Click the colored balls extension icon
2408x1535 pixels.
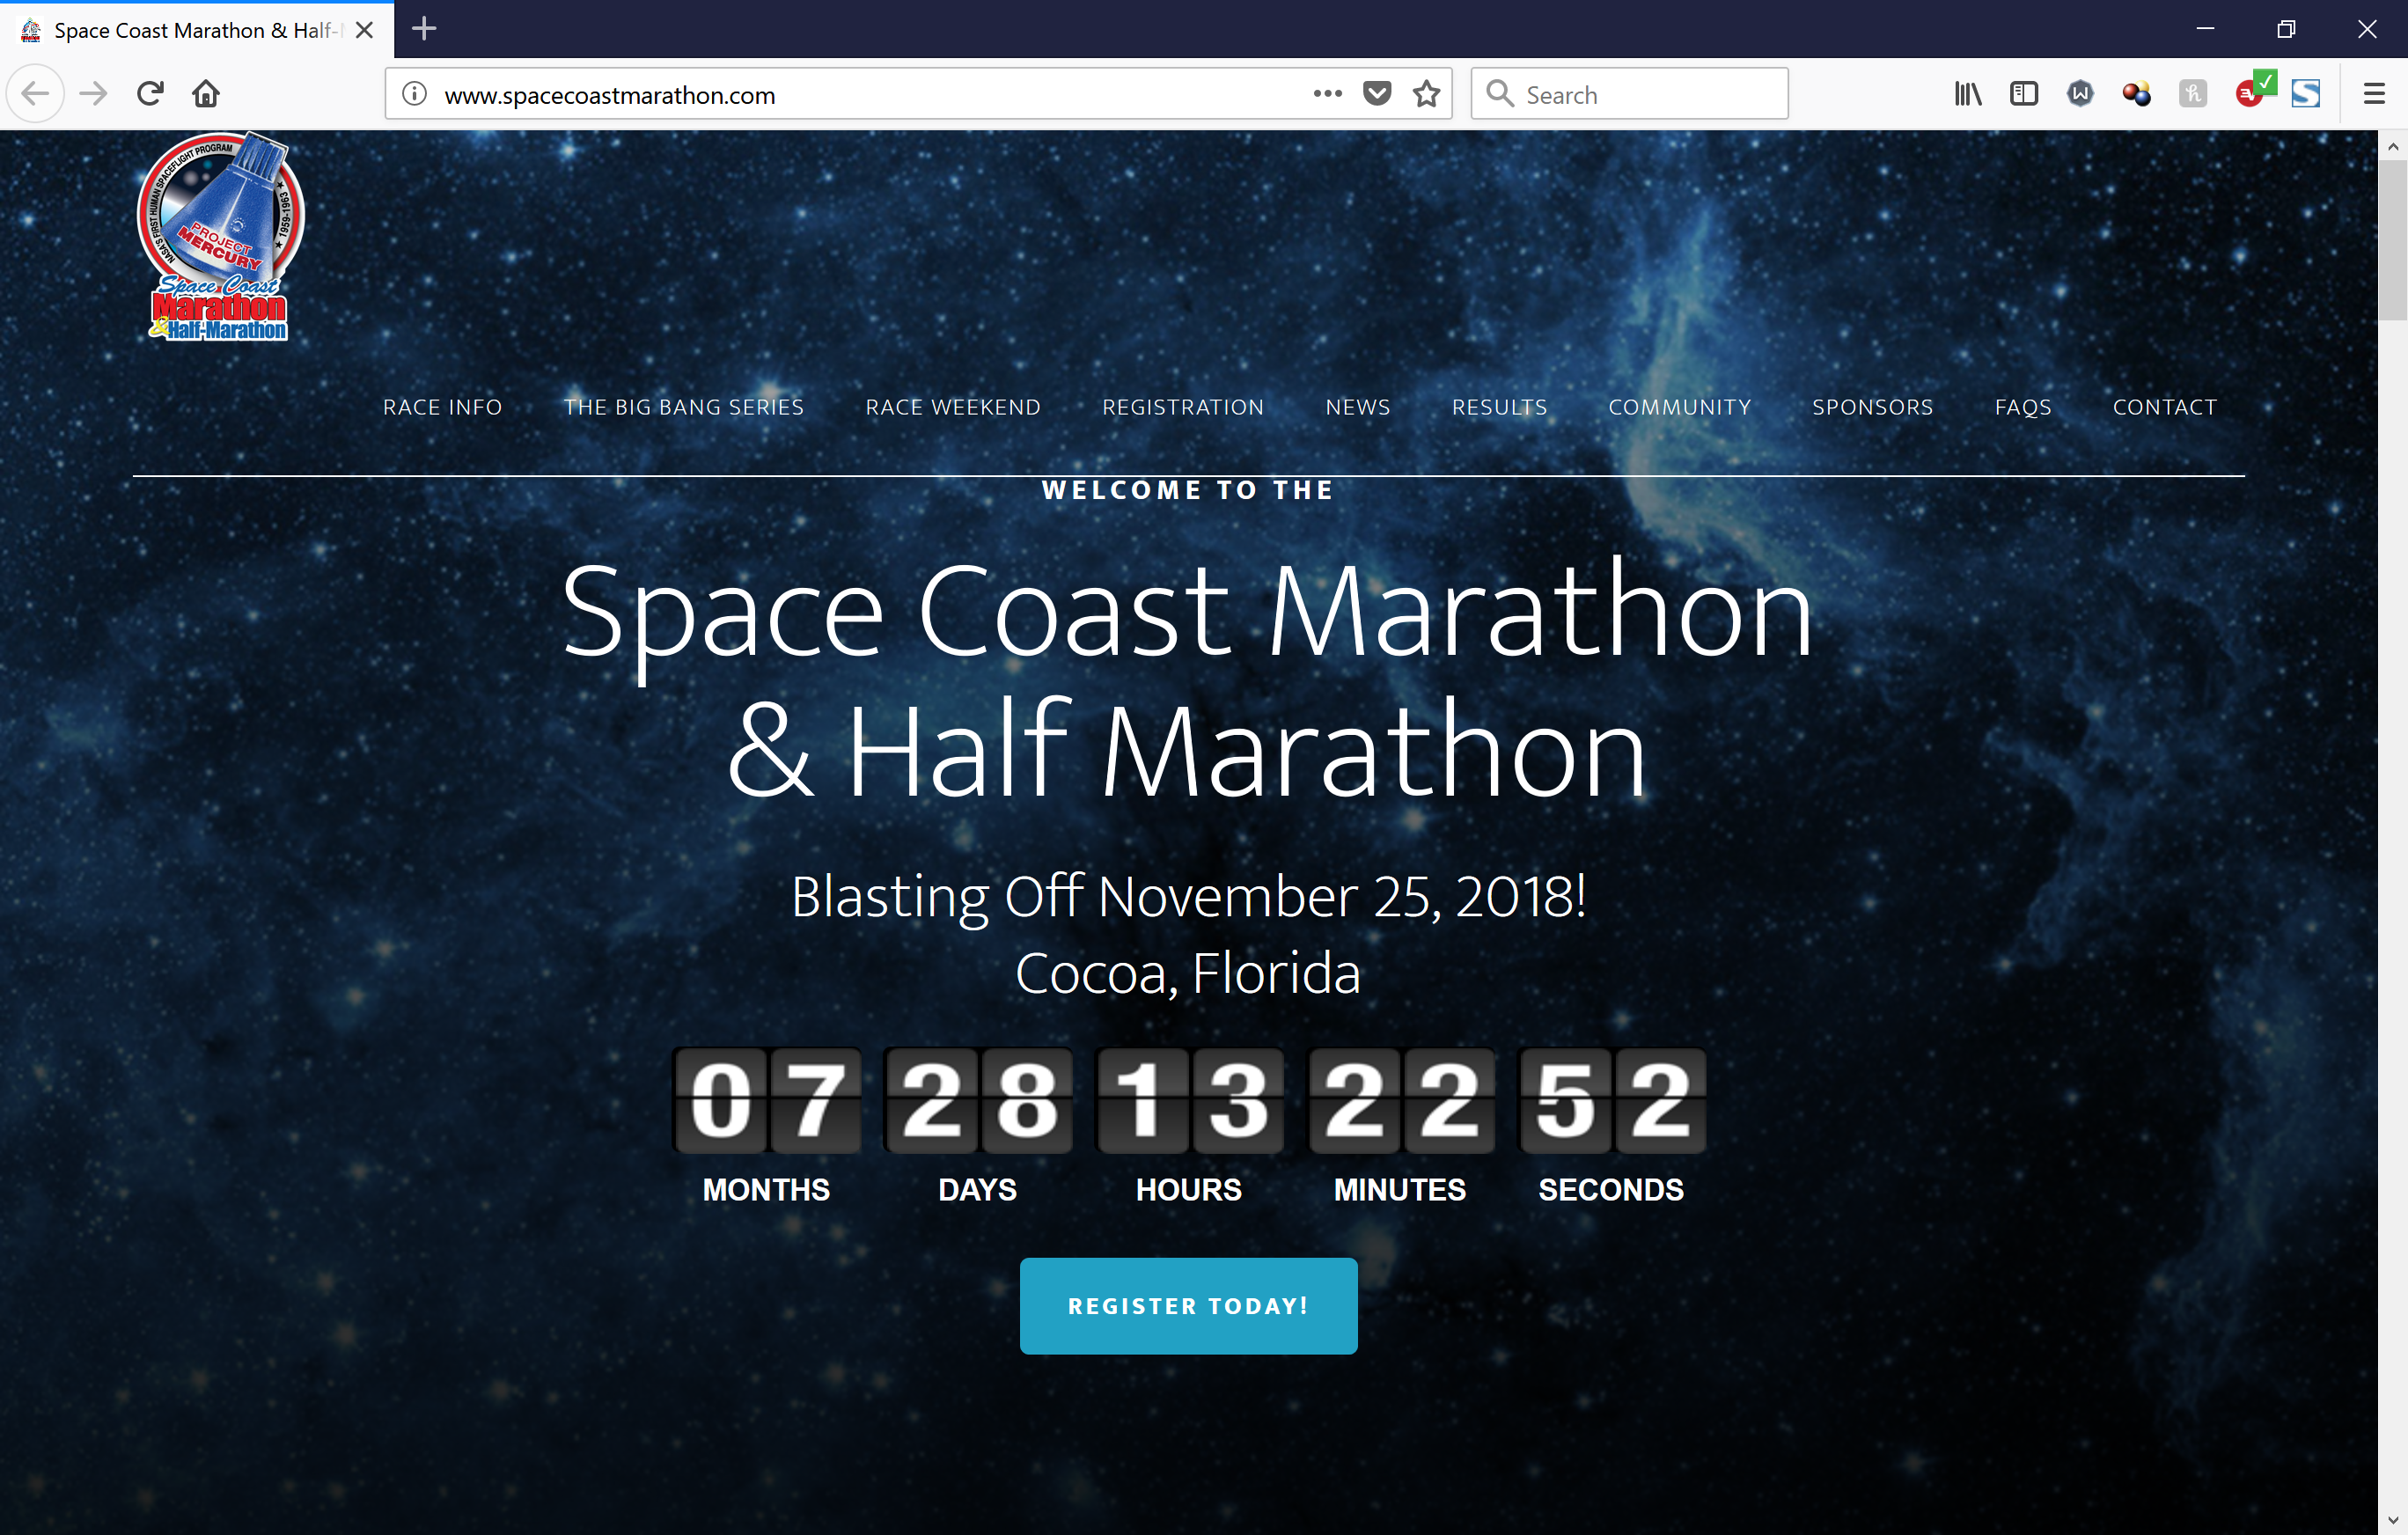point(2137,94)
